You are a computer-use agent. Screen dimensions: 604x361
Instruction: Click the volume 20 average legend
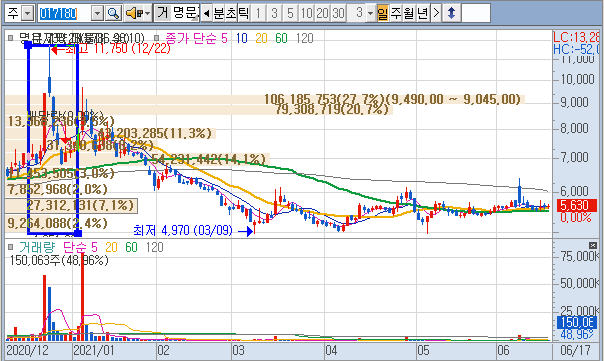point(111,247)
